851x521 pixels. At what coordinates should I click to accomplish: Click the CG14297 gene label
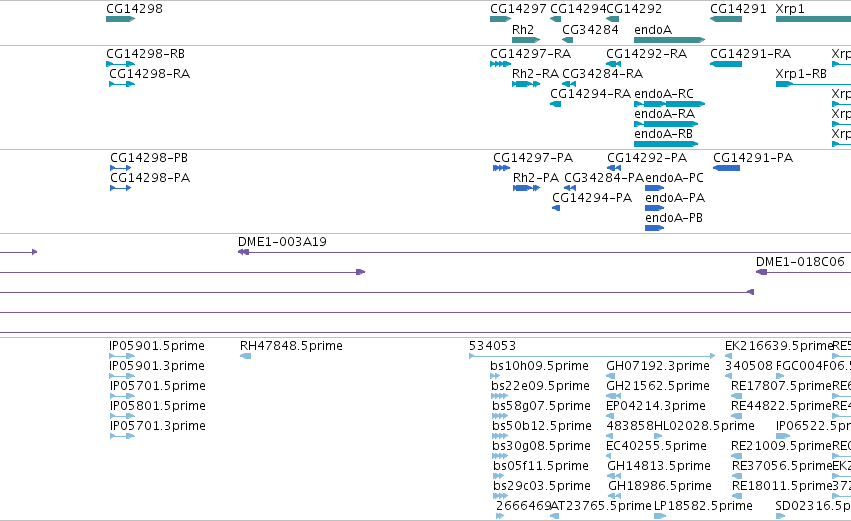(x=518, y=9)
